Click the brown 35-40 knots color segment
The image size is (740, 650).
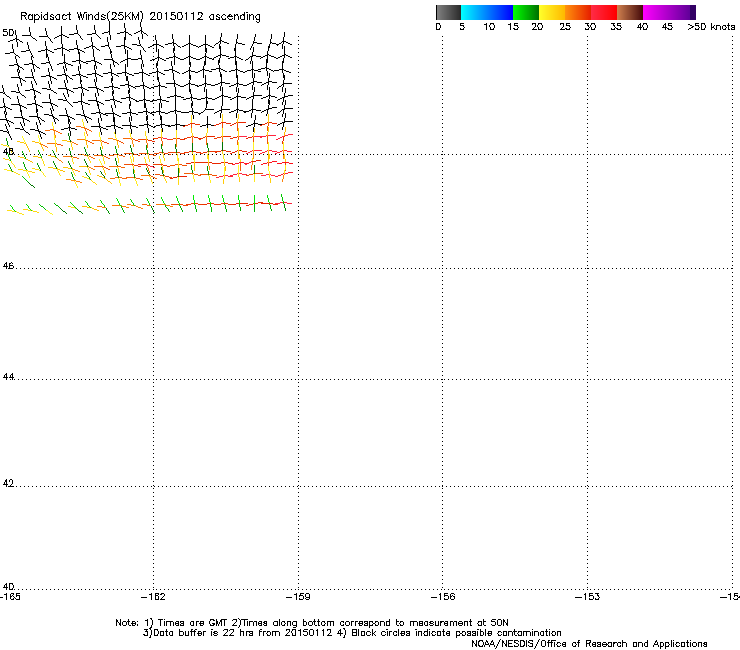[630, 12]
